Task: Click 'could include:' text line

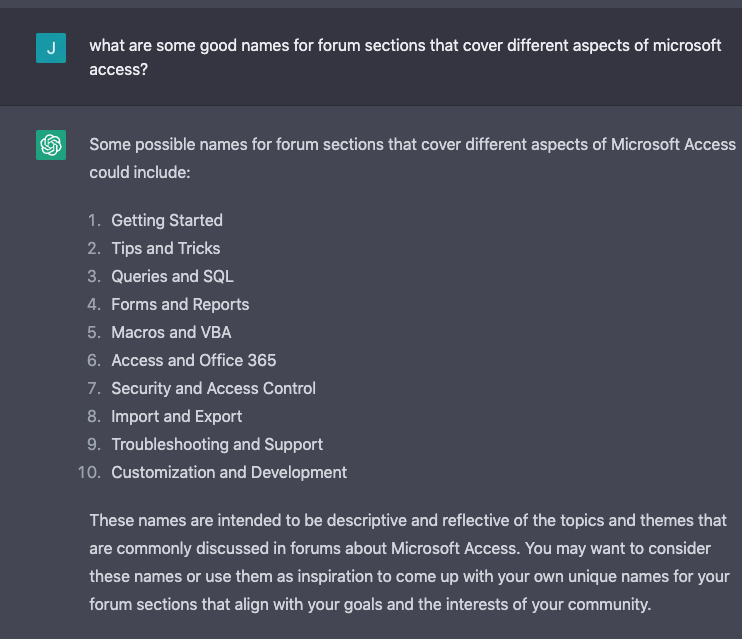Action: click(140, 172)
